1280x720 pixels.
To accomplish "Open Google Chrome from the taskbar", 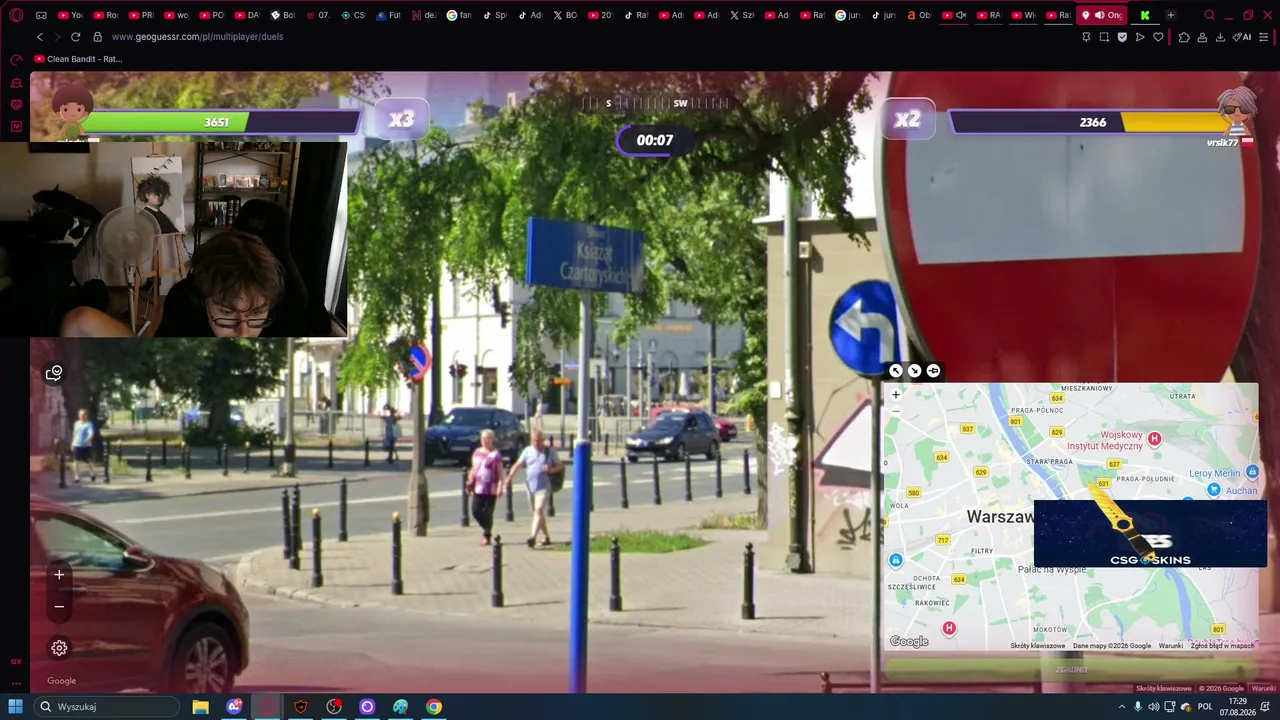I will click(x=434, y=707).
